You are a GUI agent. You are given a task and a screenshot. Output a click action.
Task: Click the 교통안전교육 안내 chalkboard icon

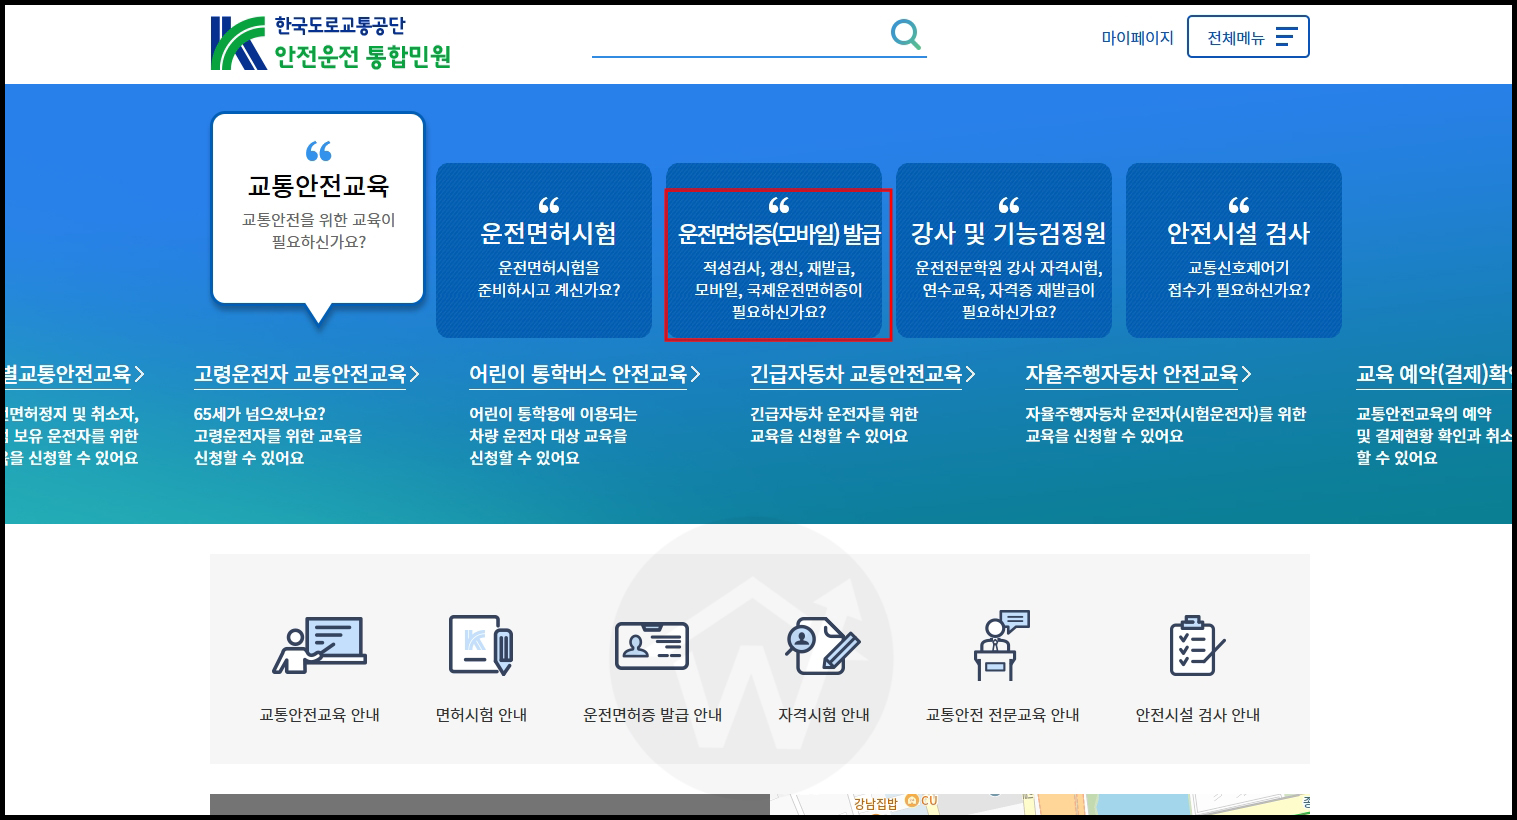pos(318,645)
